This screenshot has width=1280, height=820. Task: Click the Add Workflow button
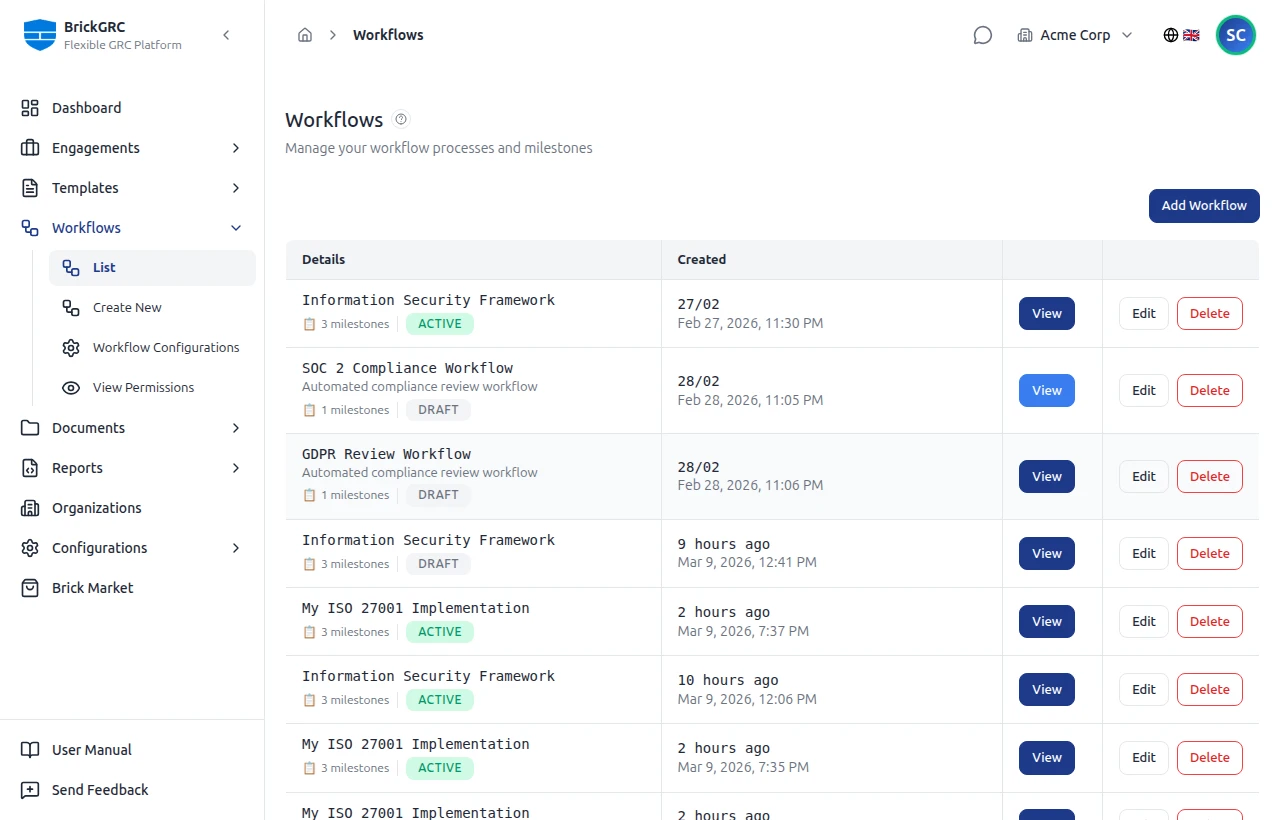point(1204,205)
